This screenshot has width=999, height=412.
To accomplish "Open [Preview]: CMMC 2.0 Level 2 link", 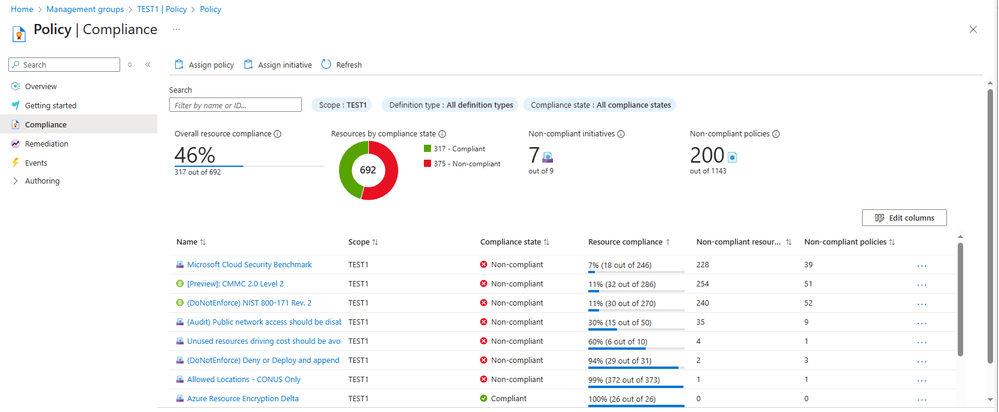I will tap(235, 283).
